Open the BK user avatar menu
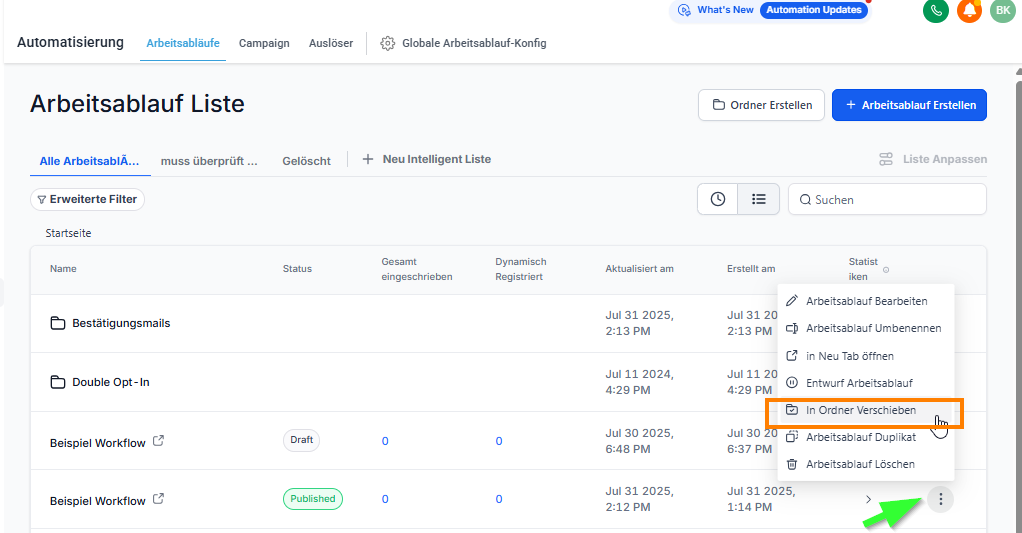Viewport: 1022px width, 533px height. tap(1002, 10)
